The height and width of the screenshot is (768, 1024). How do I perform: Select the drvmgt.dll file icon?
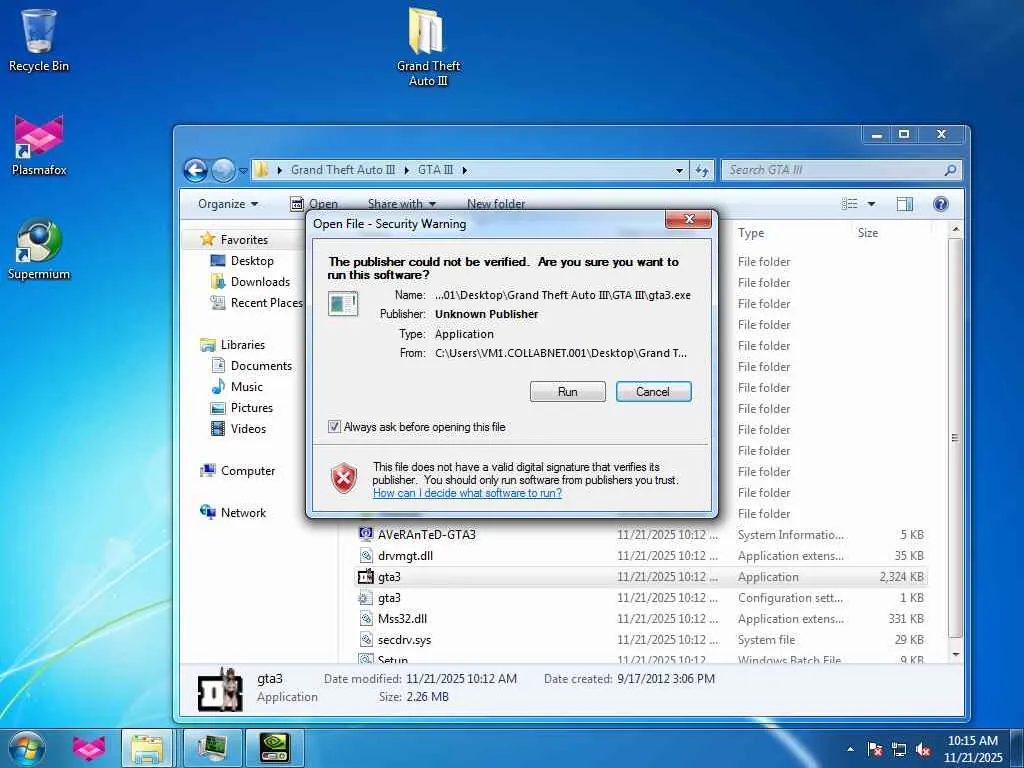click(x=366, y=556)
